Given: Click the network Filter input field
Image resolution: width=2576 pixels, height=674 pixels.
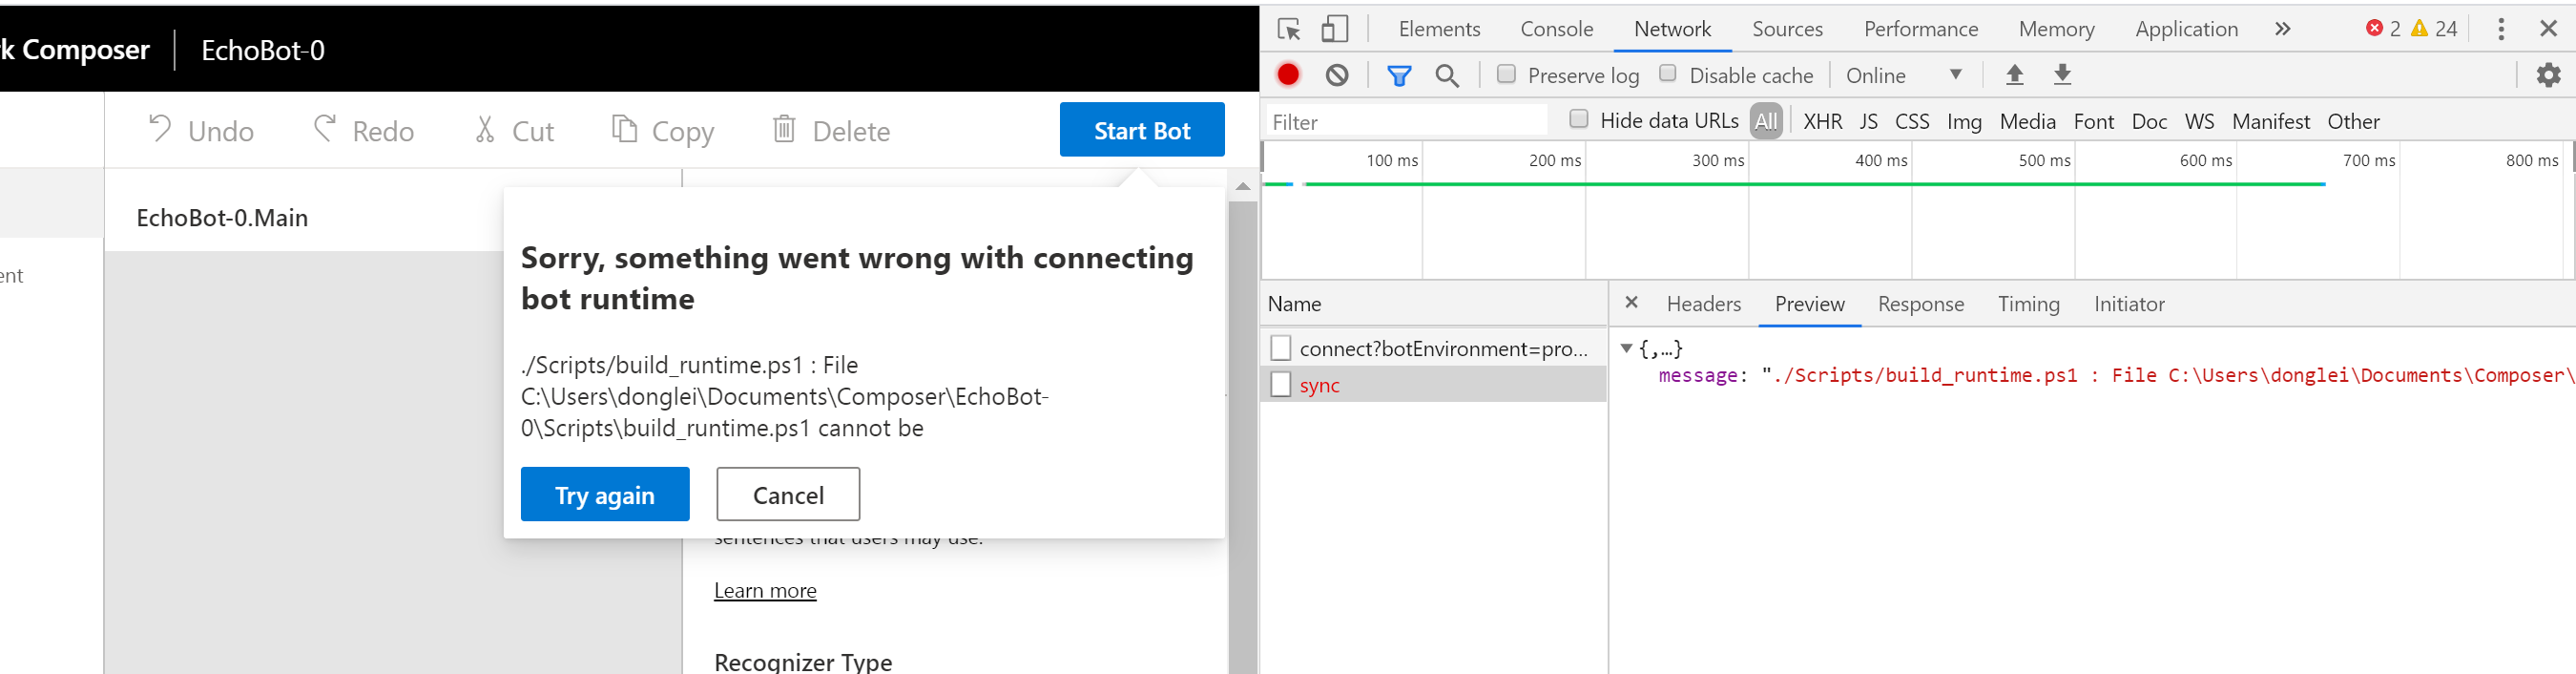Looking at the screenshot, I should click(1406, 121).
